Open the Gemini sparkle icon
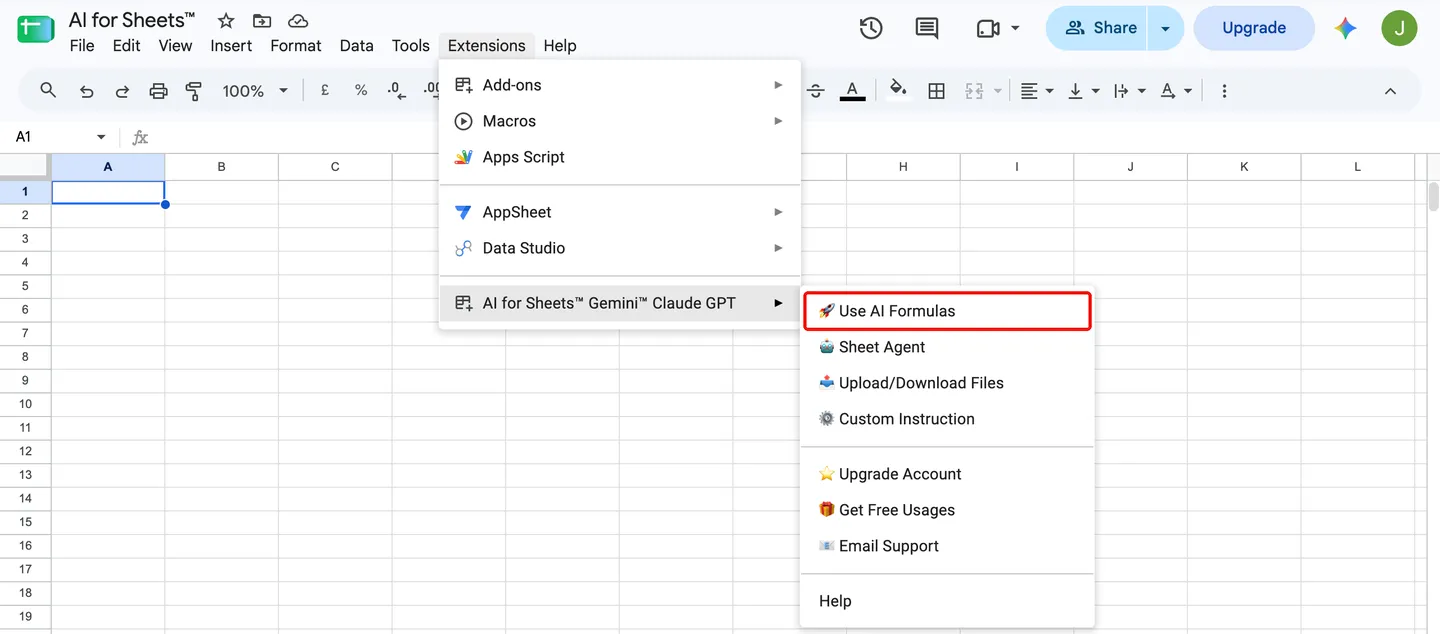The image size is (1440, 634). (1346, 28)
